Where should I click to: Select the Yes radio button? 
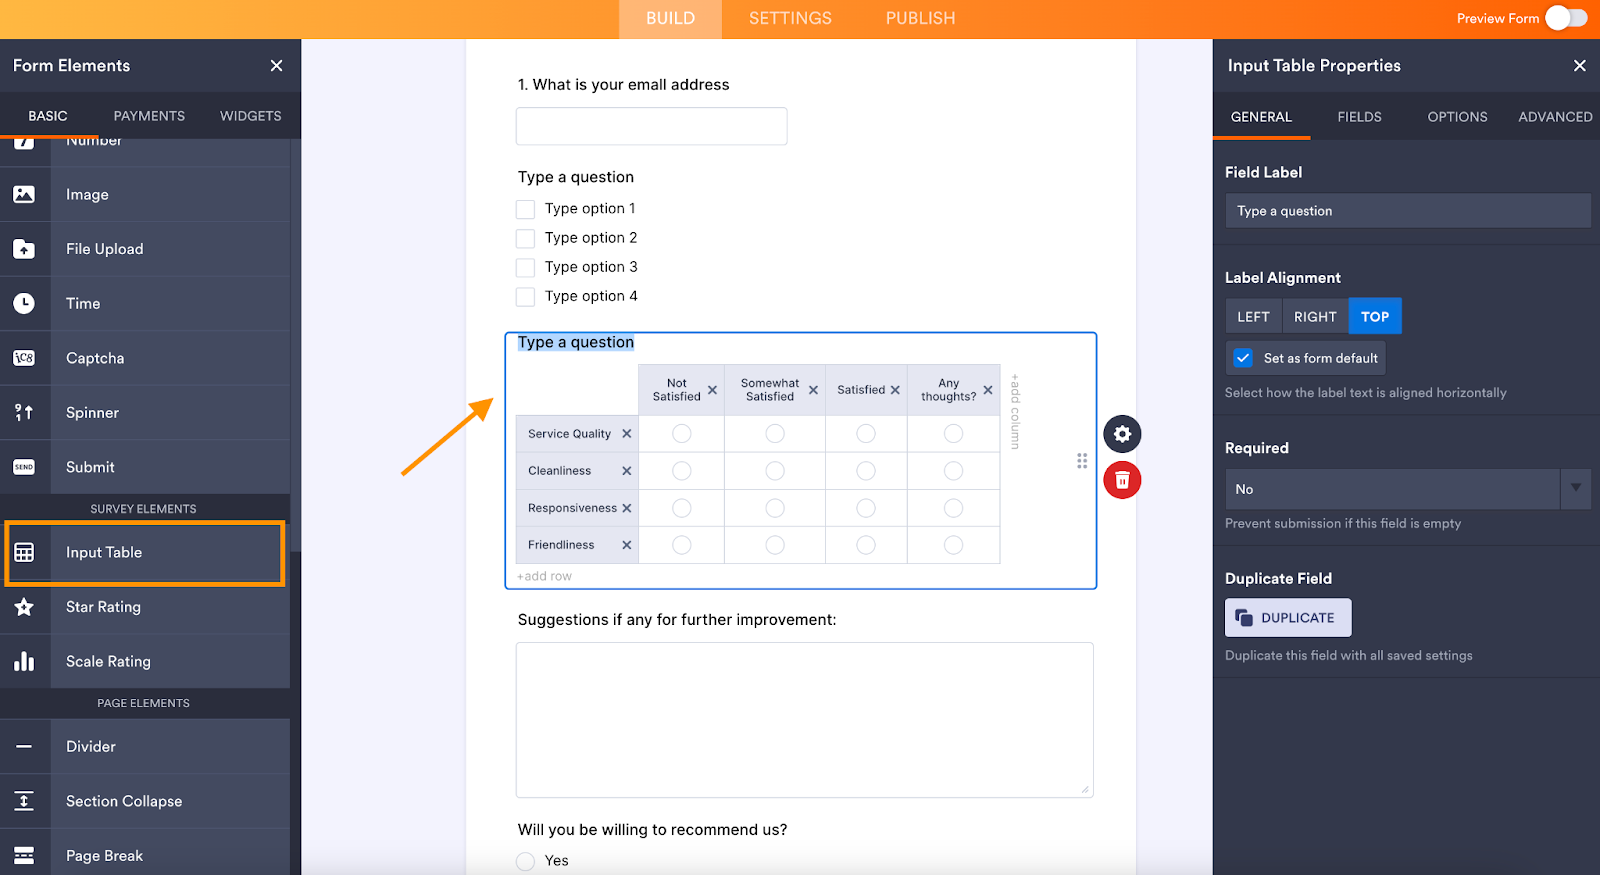[x=525, y=861]
